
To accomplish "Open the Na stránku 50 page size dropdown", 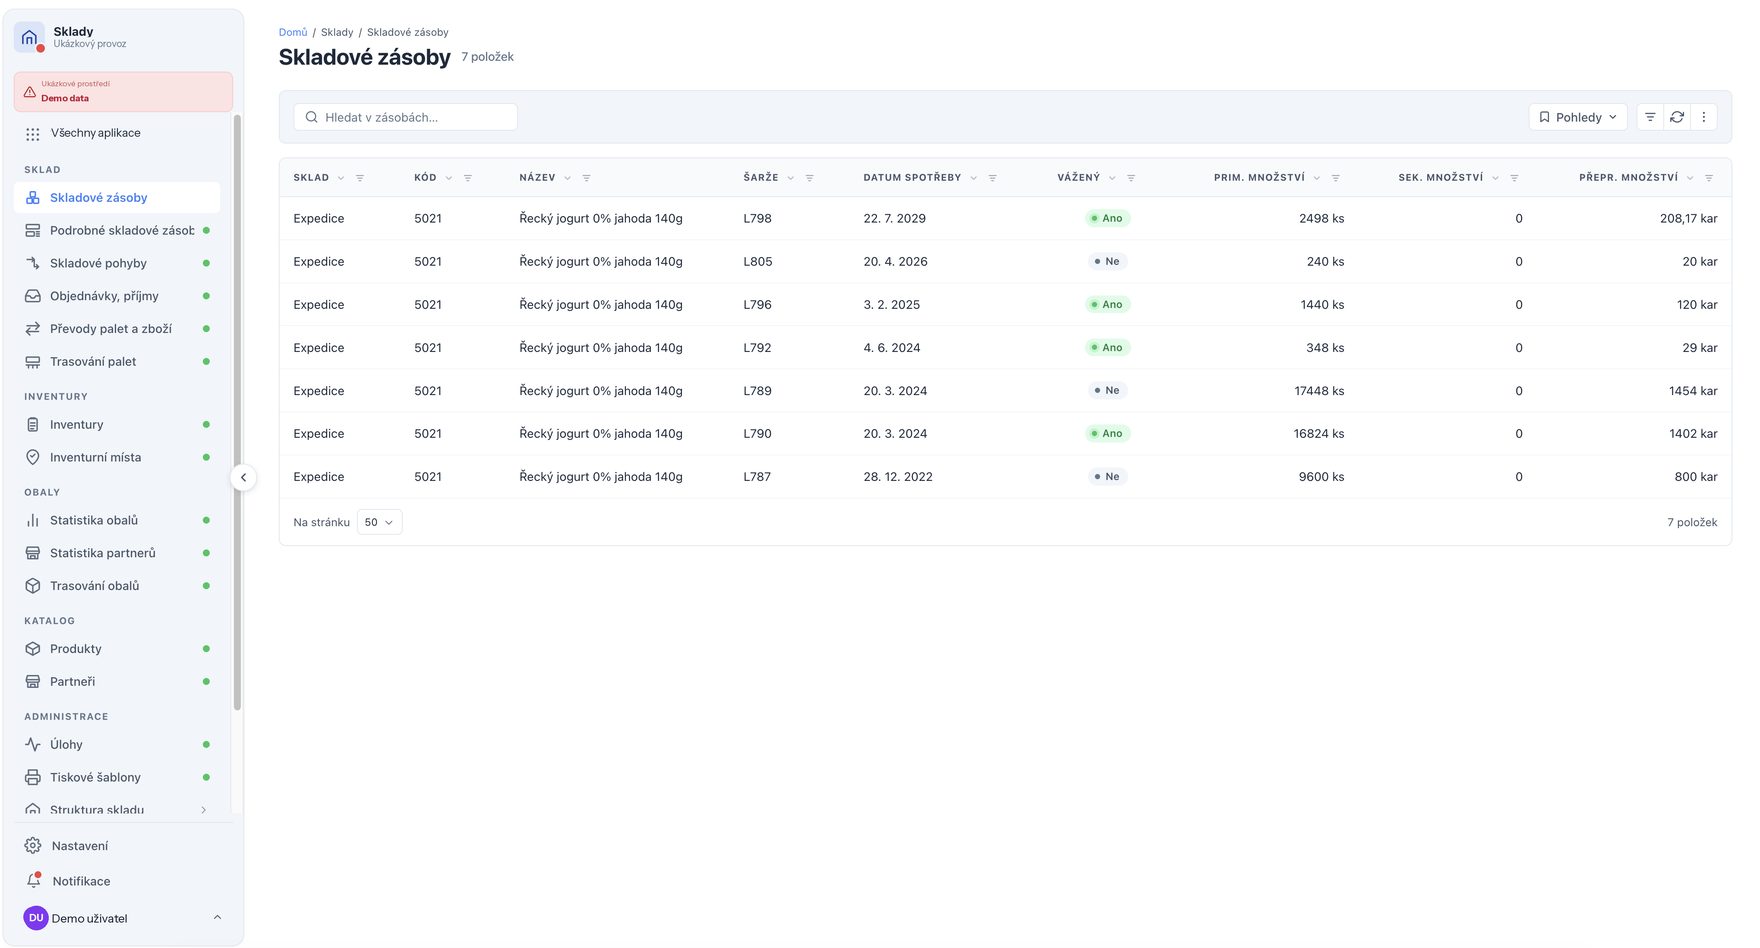I will click(379, 522).
